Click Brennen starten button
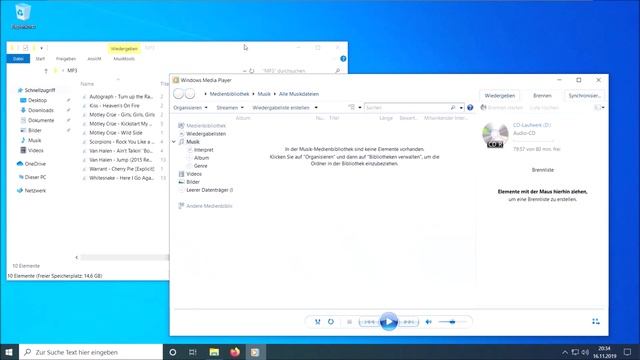This screenshot has width=640, height=360. tap(502, 108)
